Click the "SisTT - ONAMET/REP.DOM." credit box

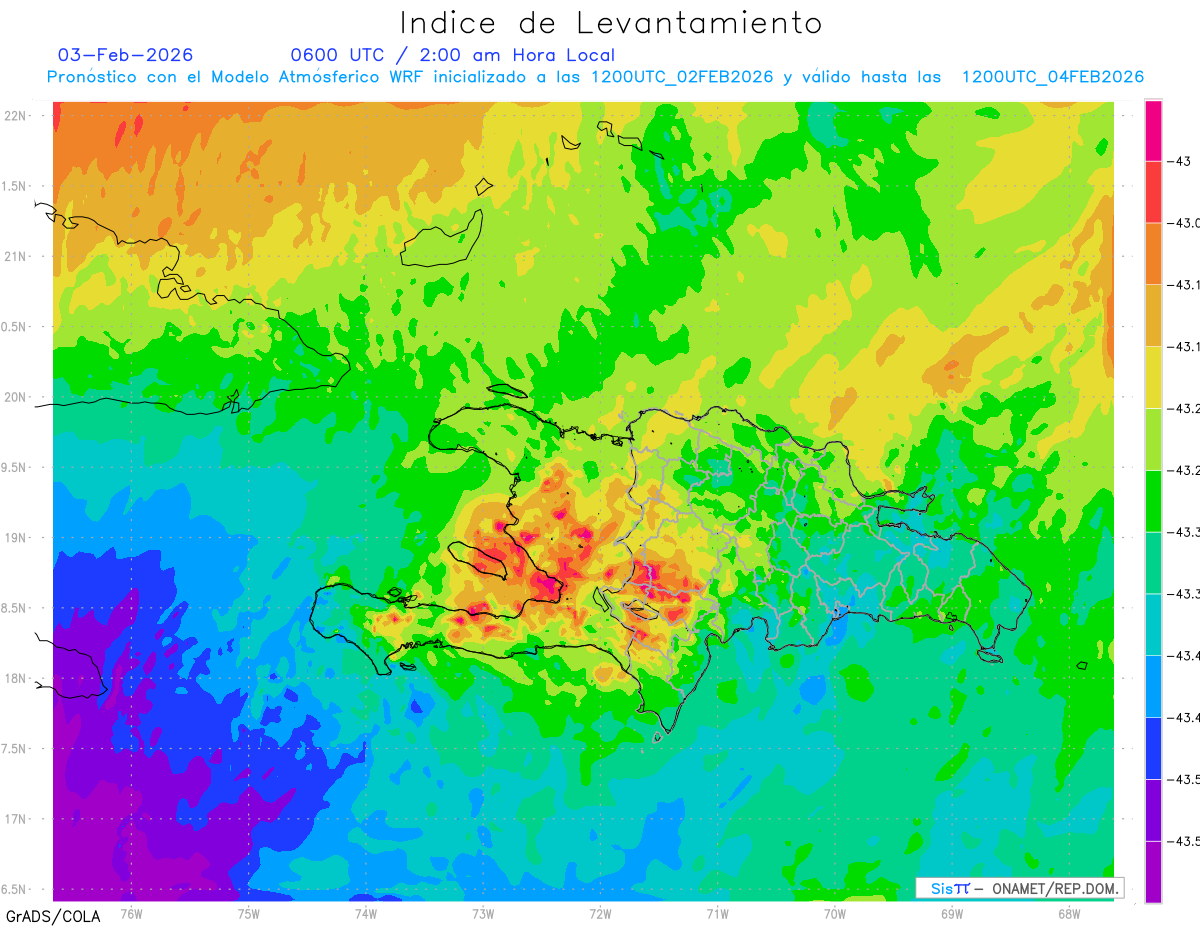click(x=1020, y=888)
